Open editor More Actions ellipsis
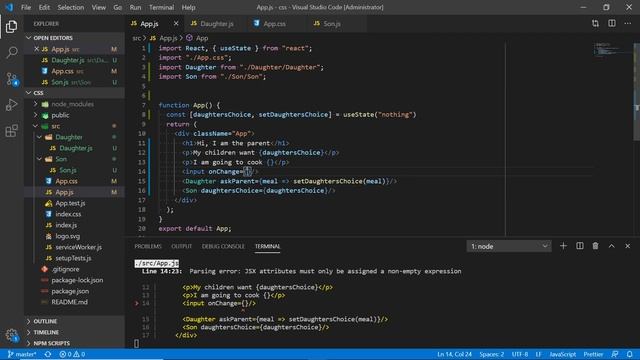The image size is (640, 360). (x=627, y=24)
